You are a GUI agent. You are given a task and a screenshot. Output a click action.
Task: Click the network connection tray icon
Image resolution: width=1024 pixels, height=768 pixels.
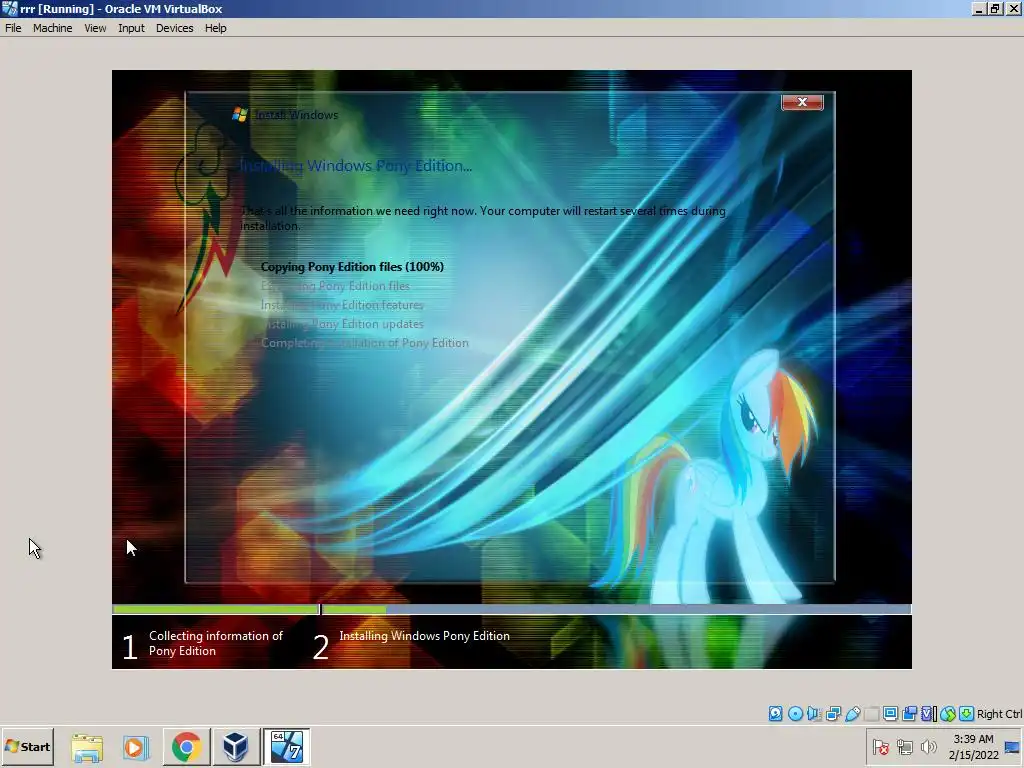pos(904,746)
